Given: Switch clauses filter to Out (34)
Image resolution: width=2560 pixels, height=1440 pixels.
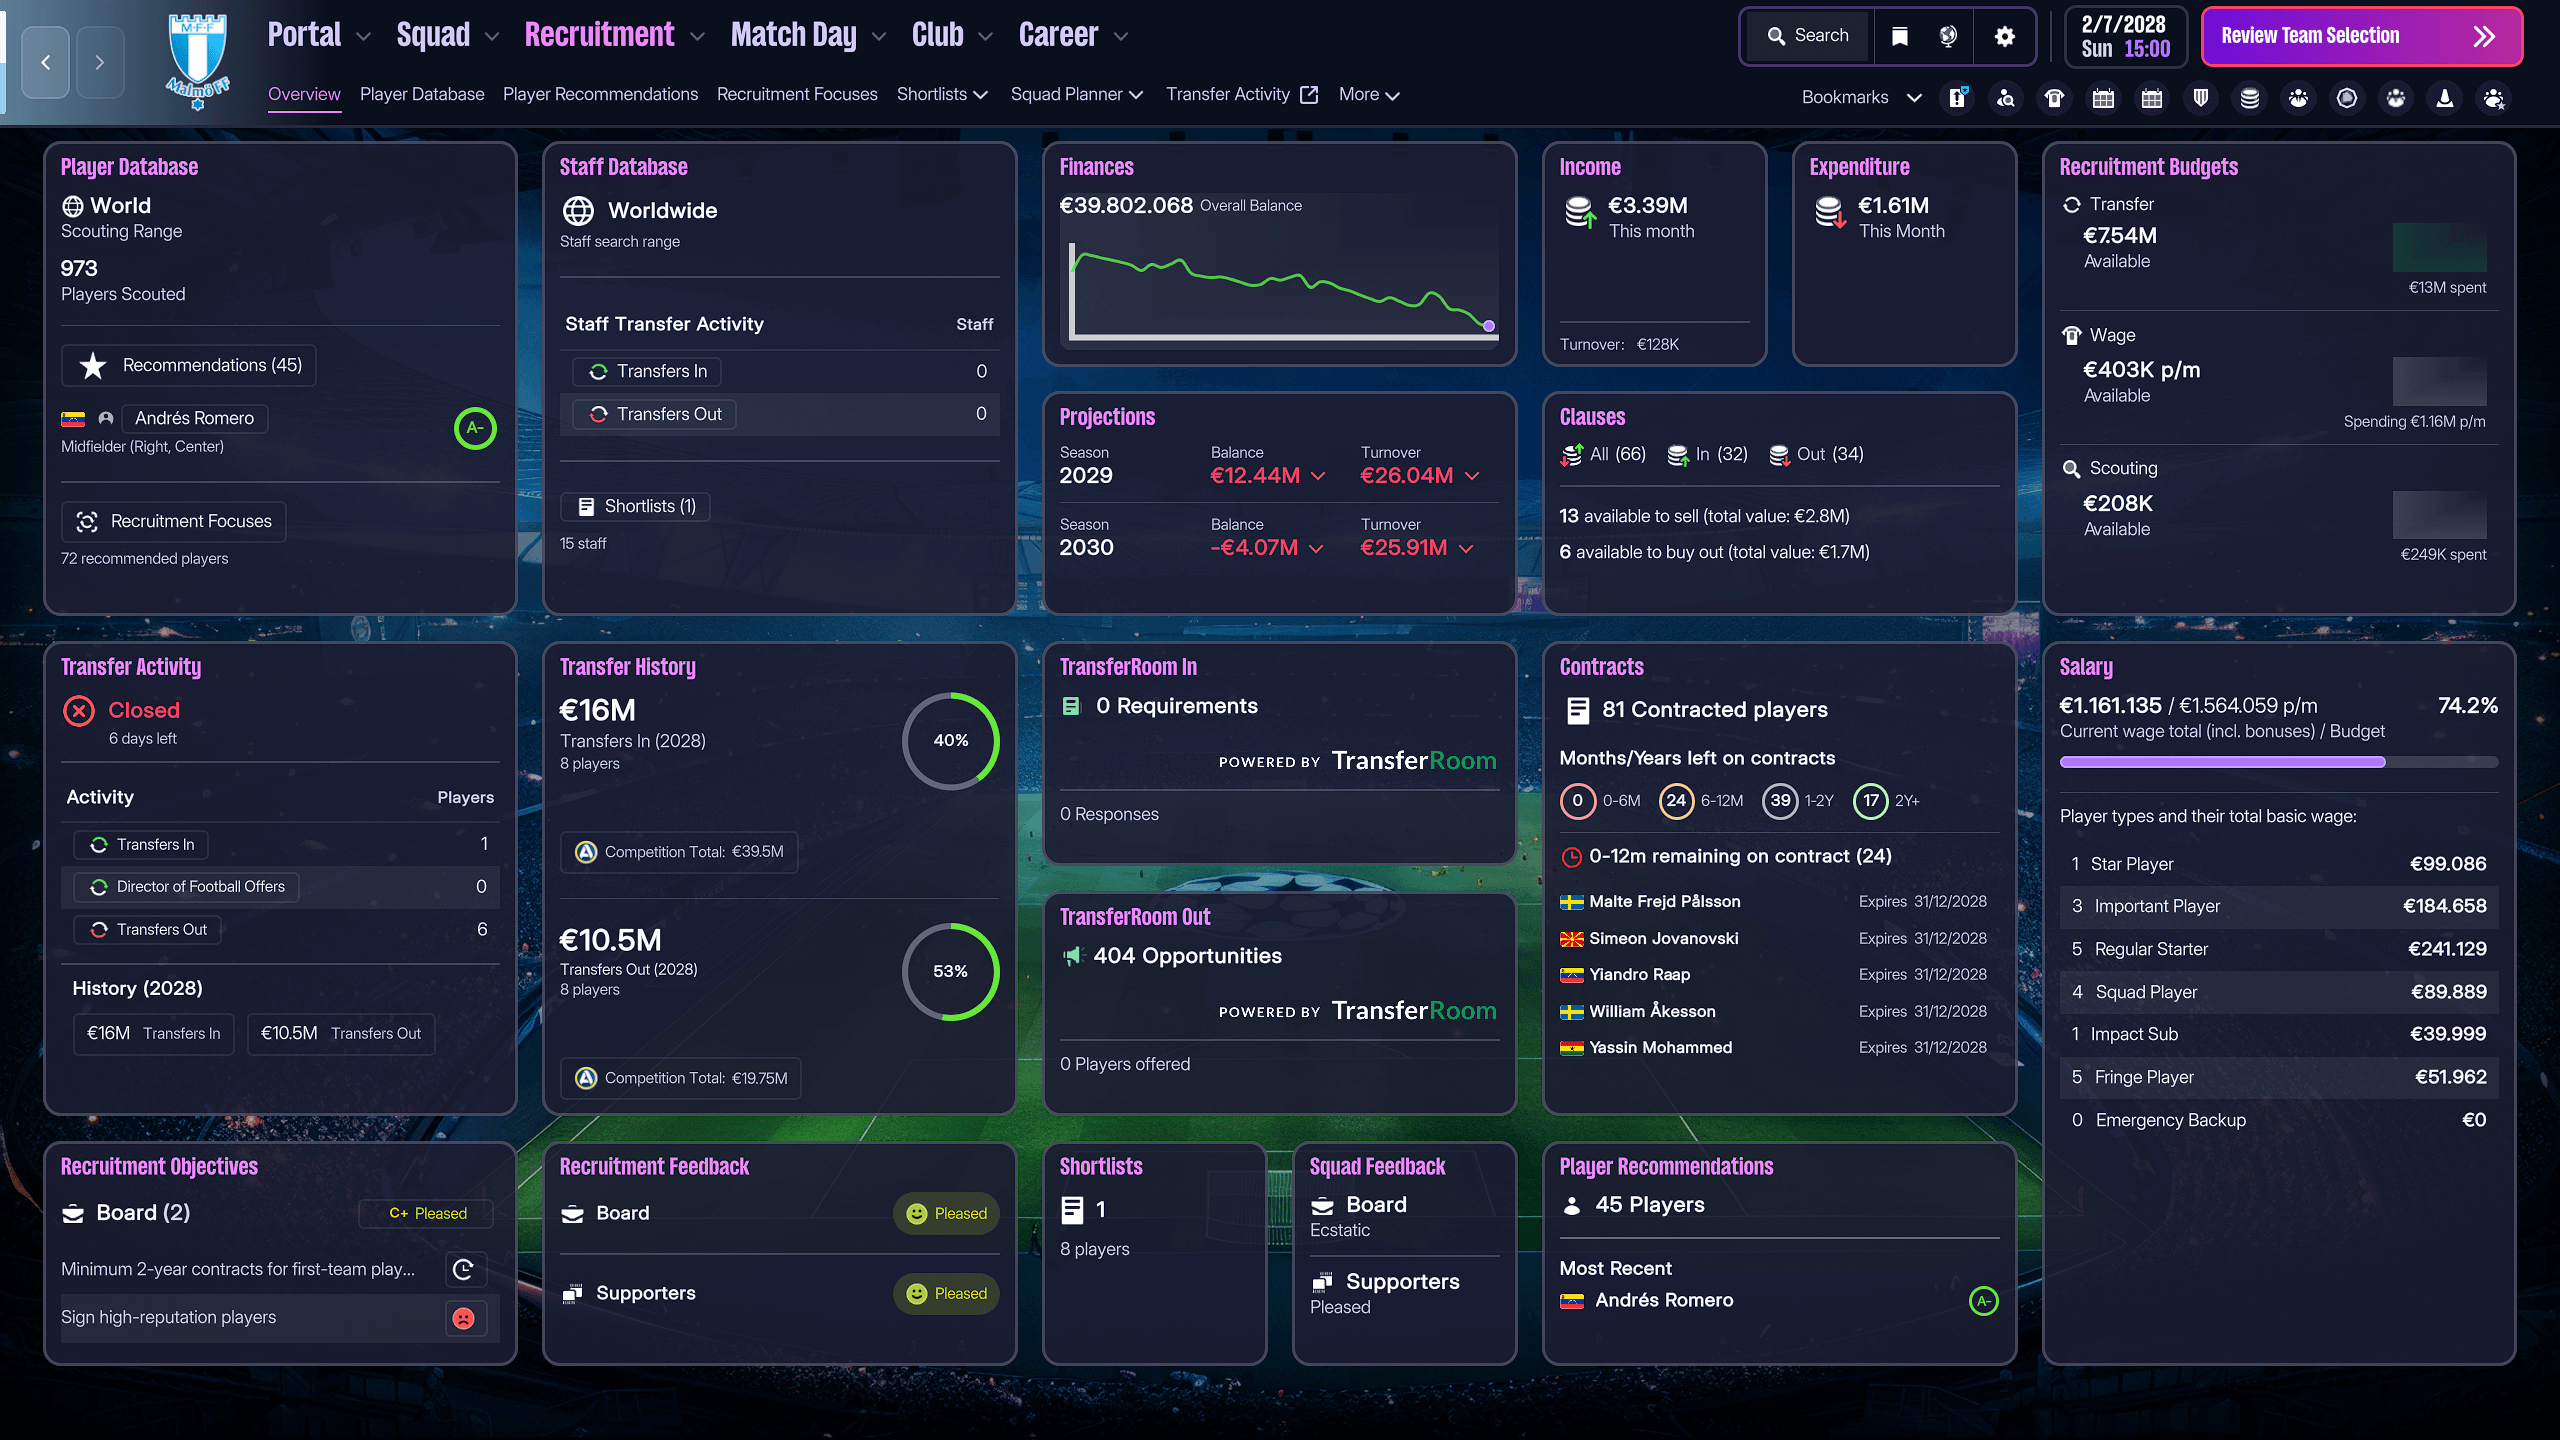Looking at the screenshot, I should tap(1816, 454).
